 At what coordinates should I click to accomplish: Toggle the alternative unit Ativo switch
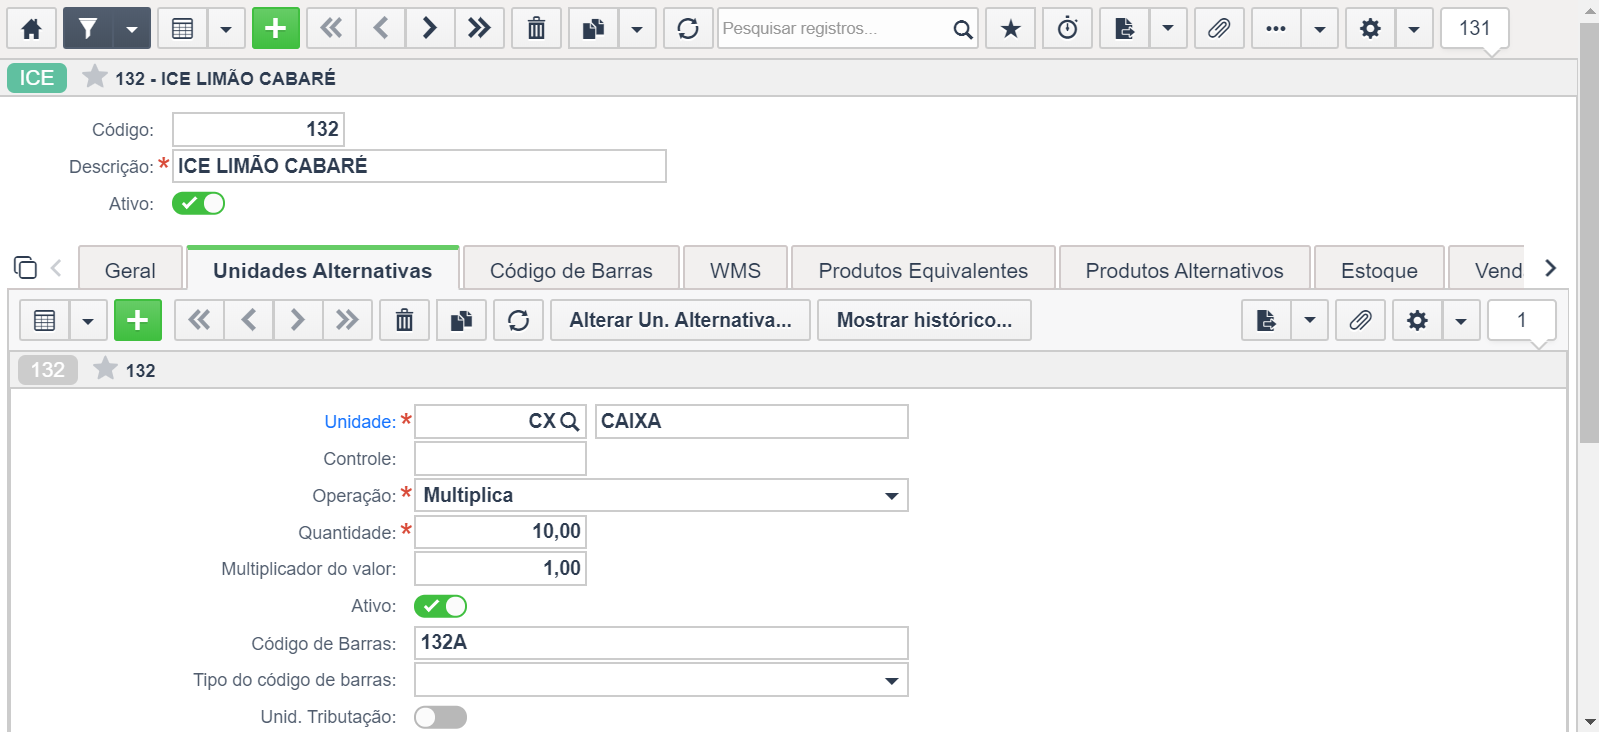pos(440,606)
